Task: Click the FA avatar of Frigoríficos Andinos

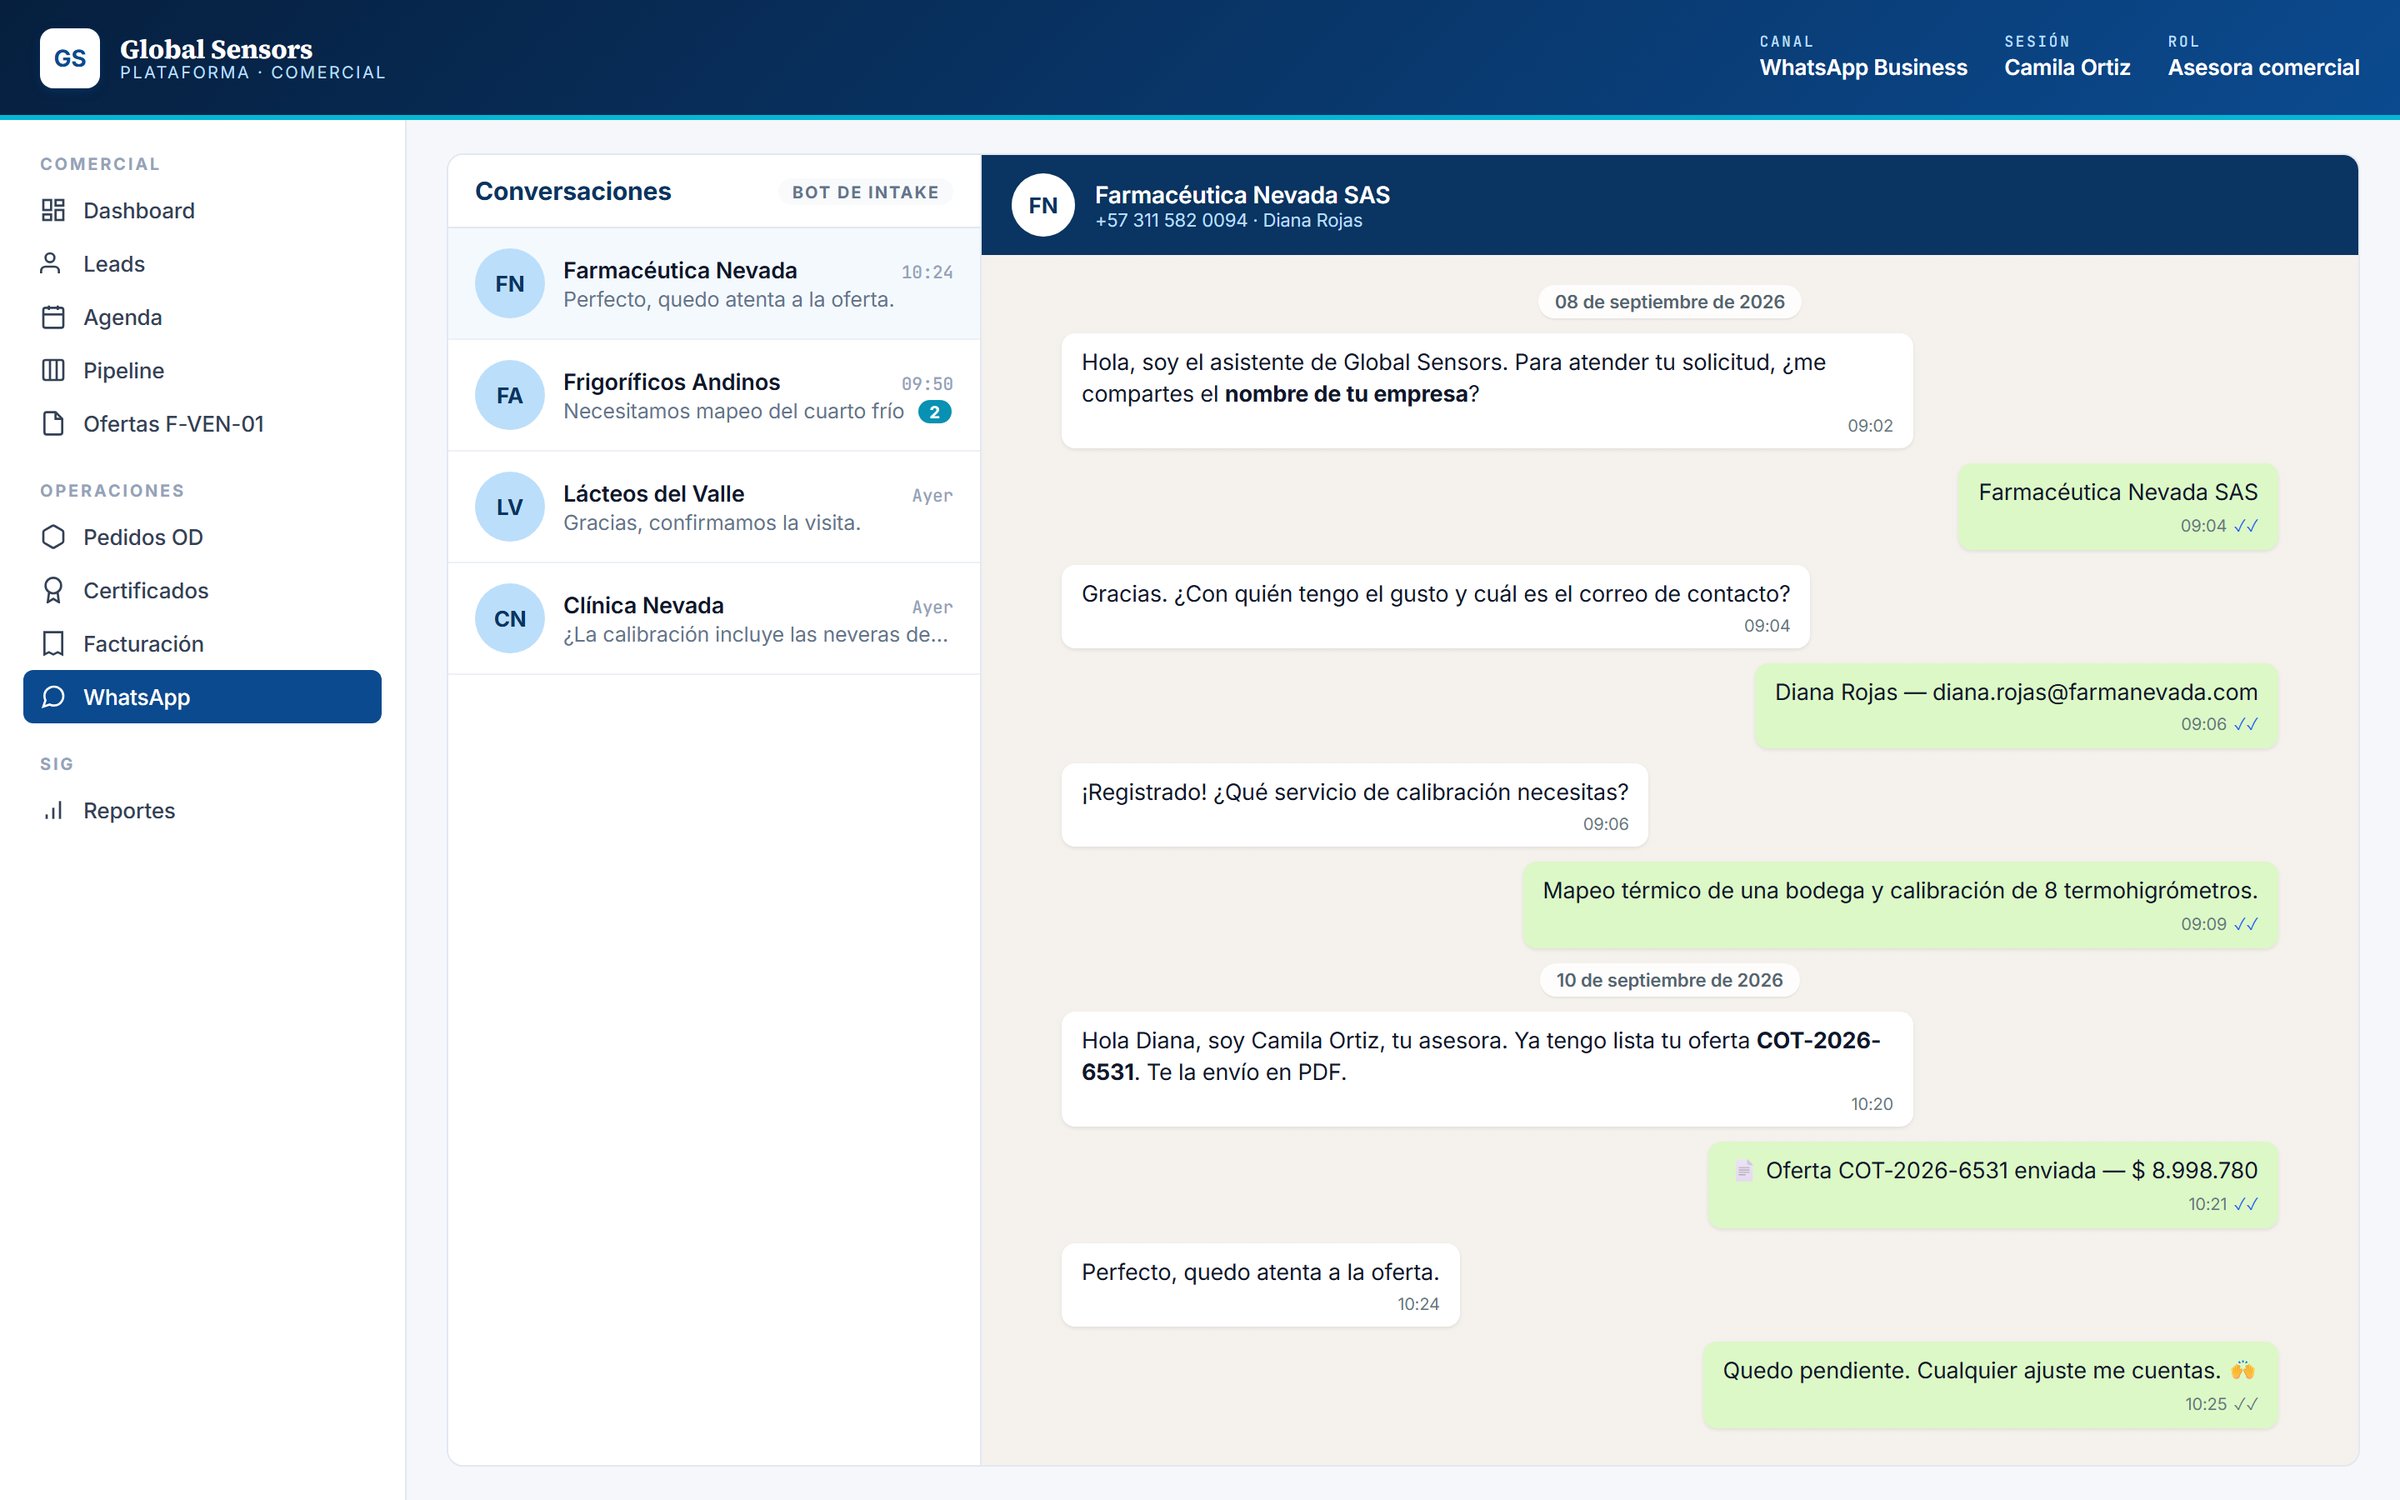Action: tap(509, 395)
